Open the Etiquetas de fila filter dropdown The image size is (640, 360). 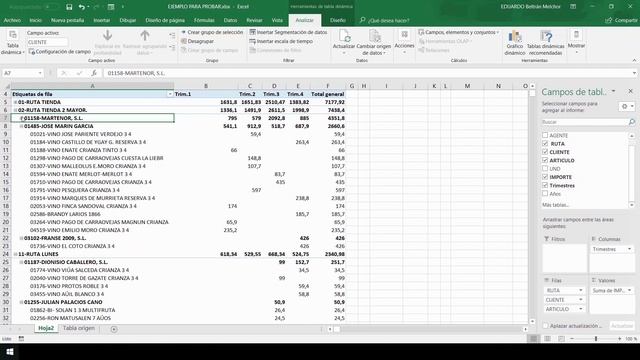(170, 94)
